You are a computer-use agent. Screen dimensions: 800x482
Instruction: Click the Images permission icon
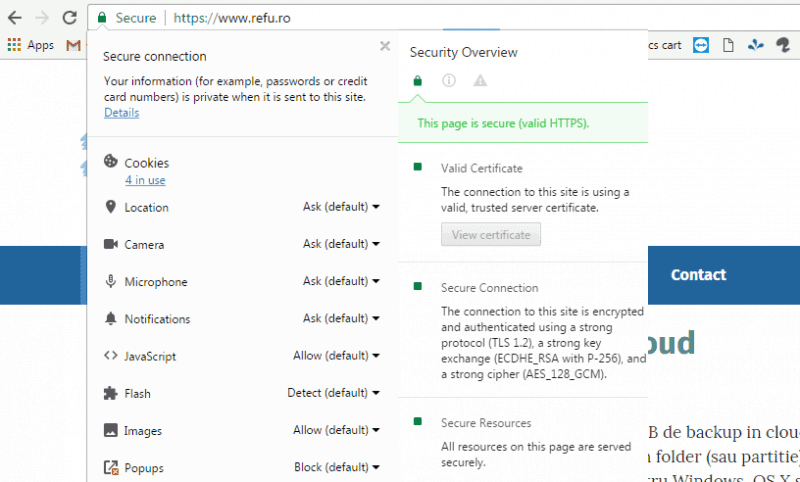click(111, 430)
